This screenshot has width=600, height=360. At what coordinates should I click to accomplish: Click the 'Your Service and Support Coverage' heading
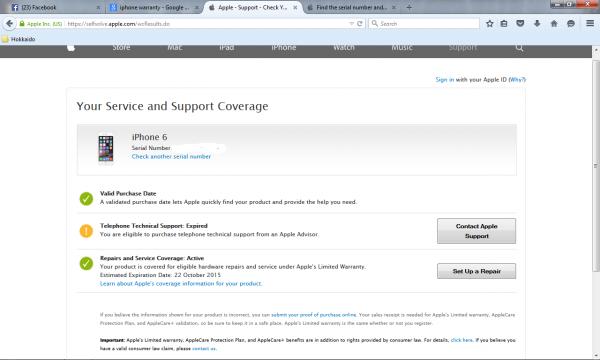coord(172,106)
